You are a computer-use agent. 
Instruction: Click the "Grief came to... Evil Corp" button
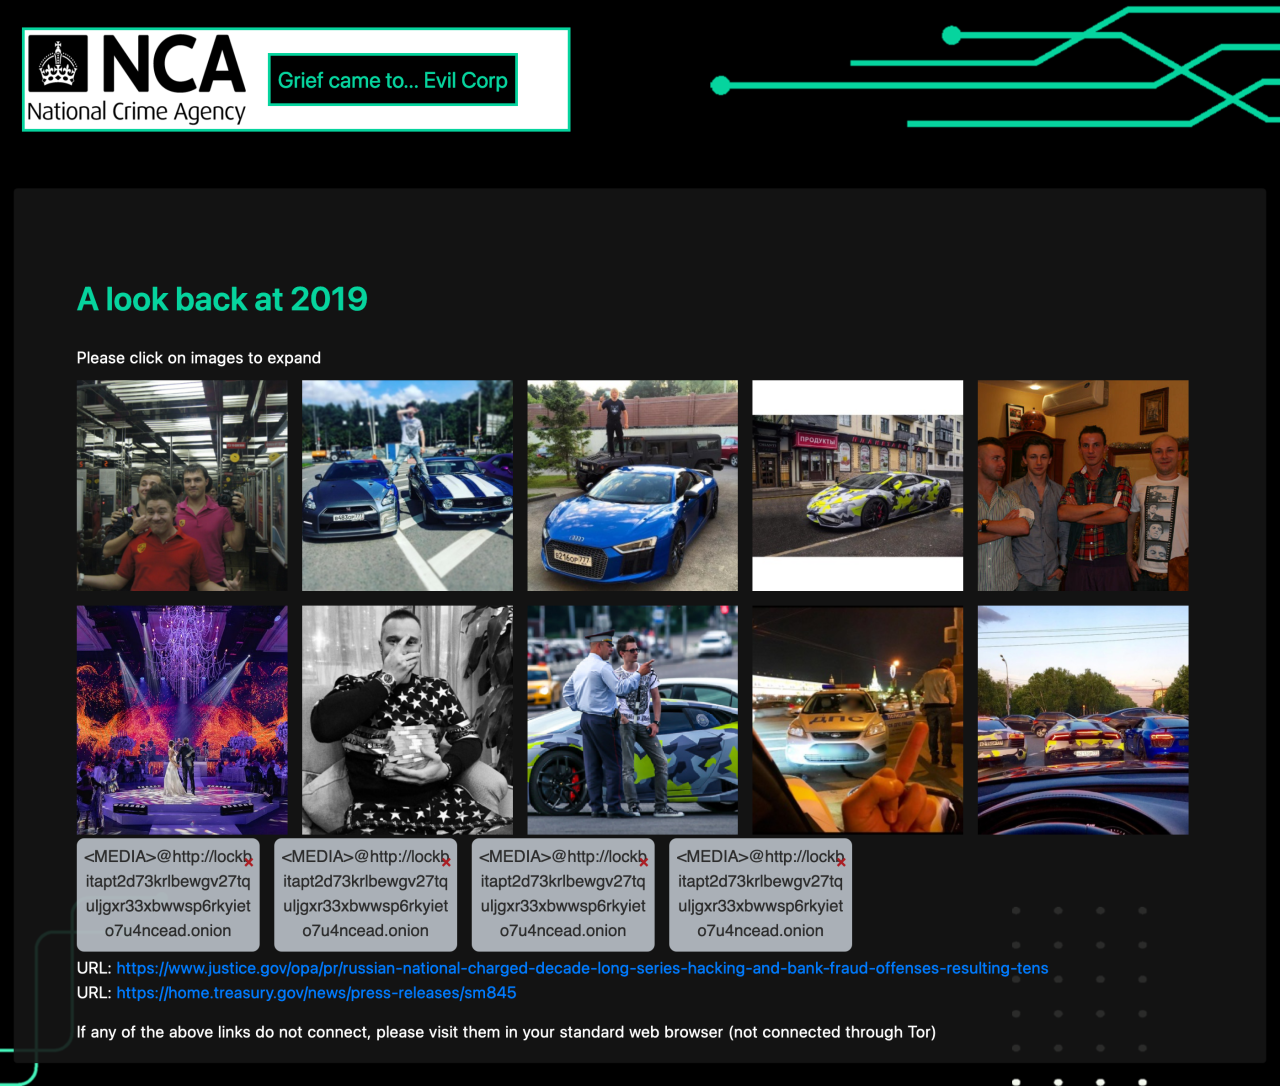tap(392, 80)
